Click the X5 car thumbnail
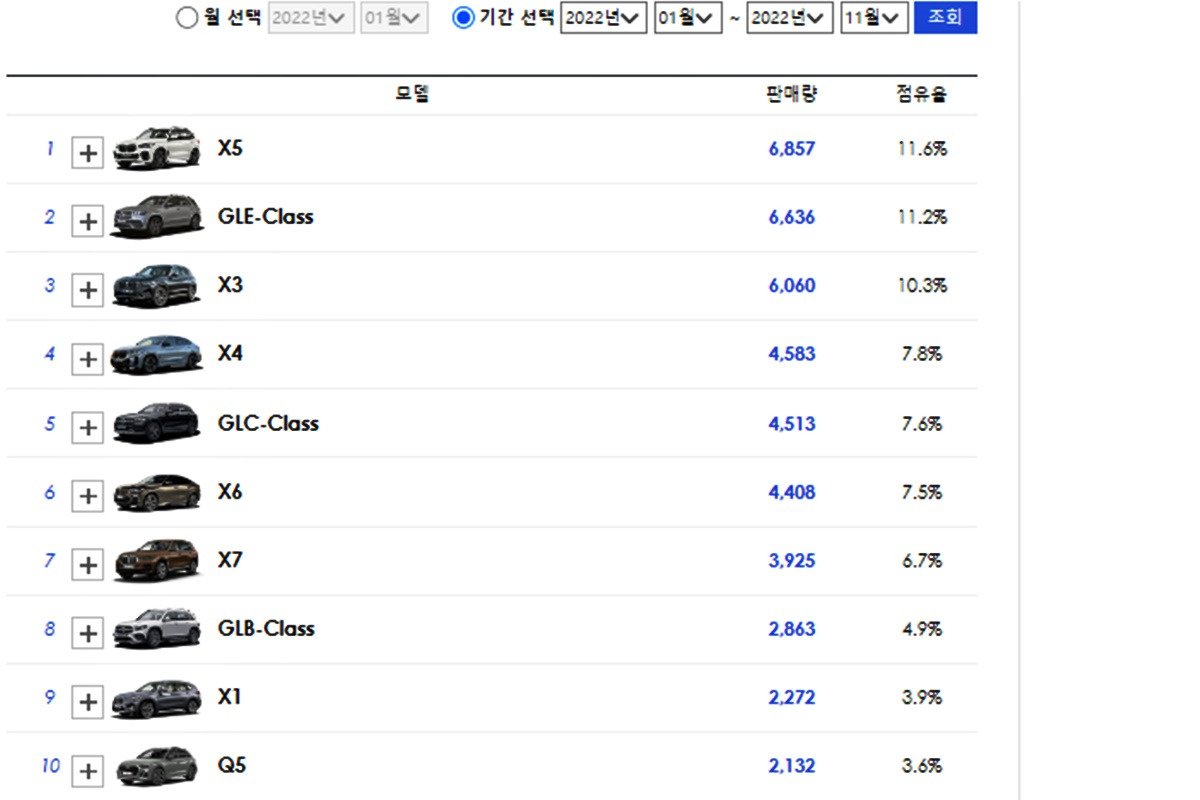Image resolution: width=1200 pixels, height=800 pixels. pos(156,148)
